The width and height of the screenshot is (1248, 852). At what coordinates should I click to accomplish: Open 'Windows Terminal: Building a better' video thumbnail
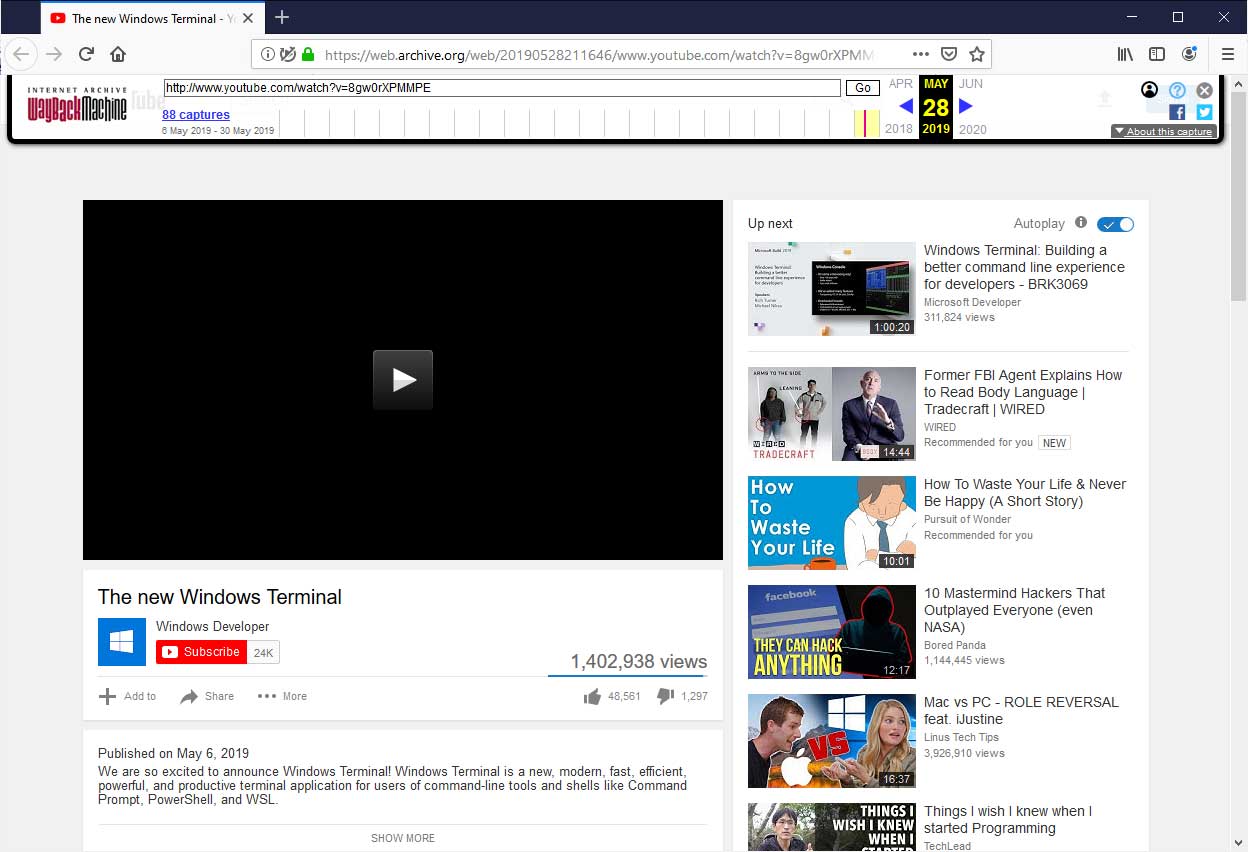832,289
